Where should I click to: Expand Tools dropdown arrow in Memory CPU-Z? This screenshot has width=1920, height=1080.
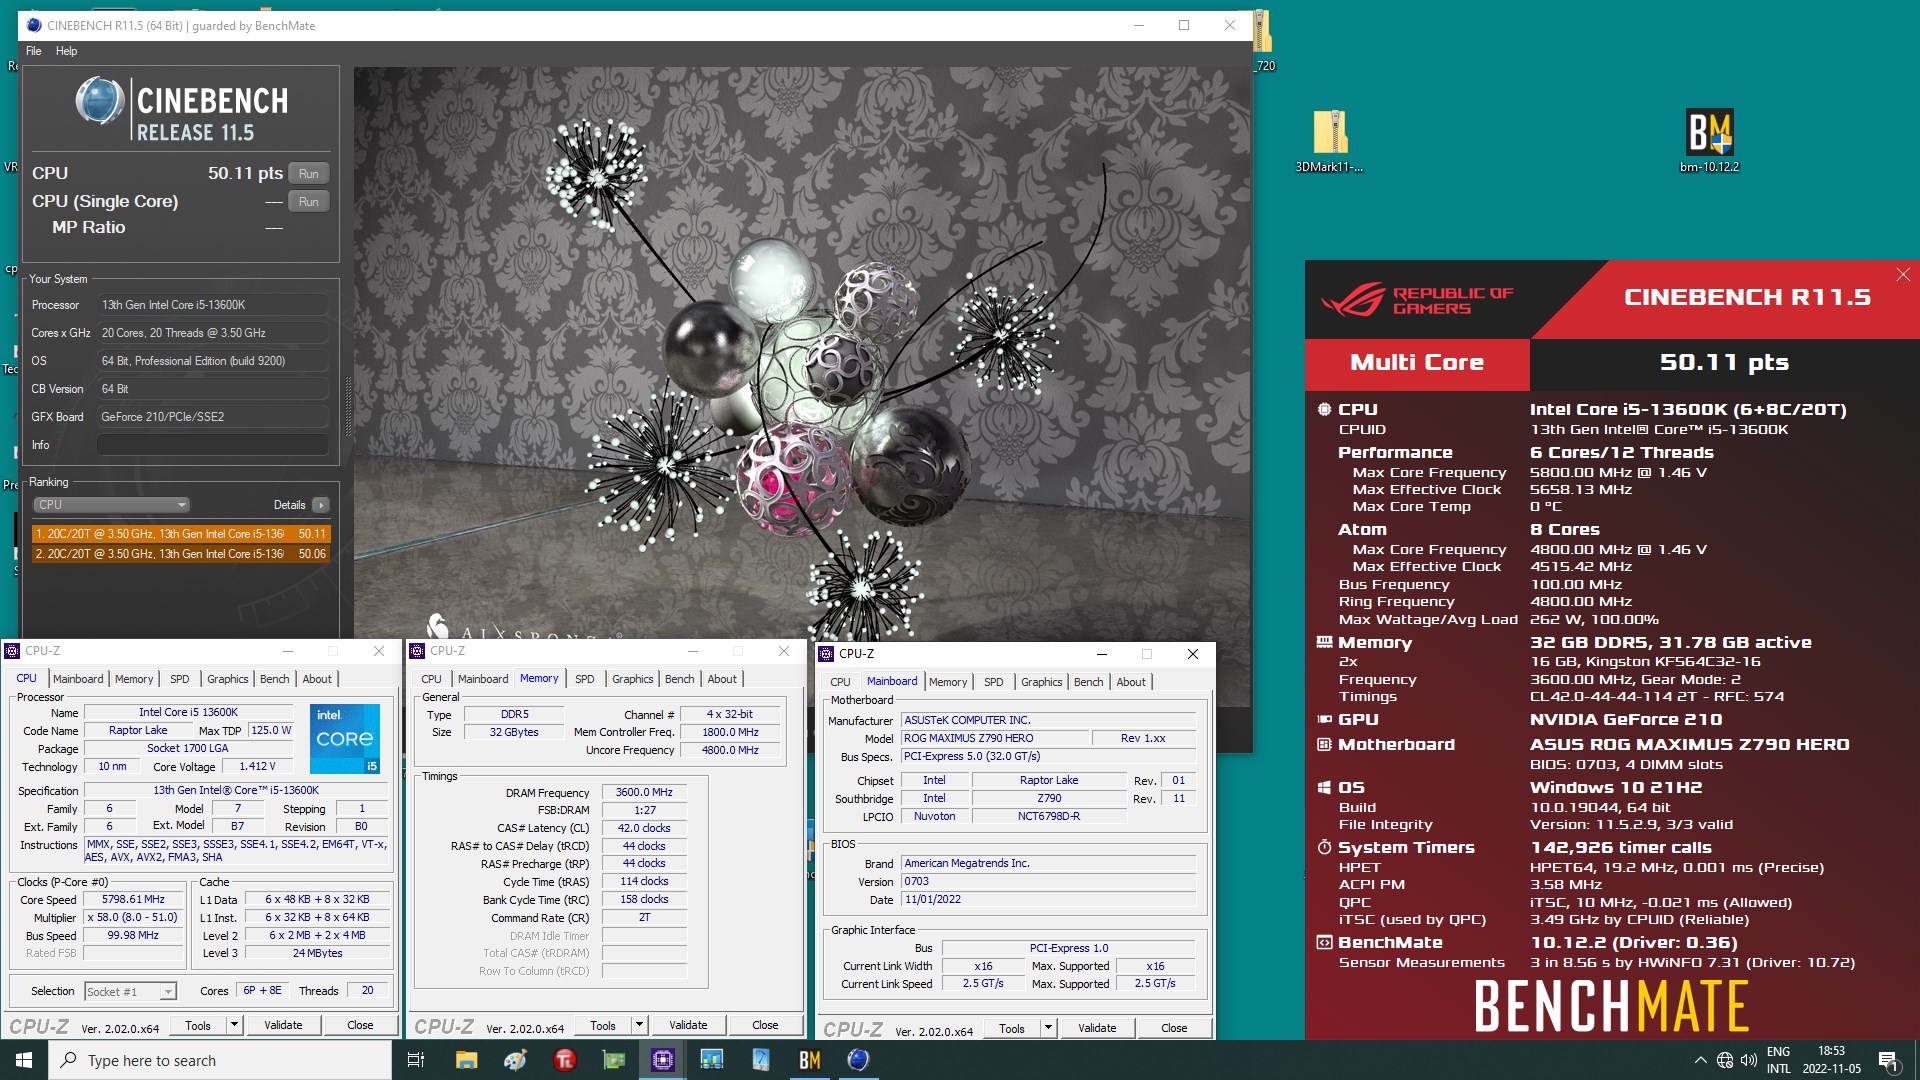(640, 1025)
